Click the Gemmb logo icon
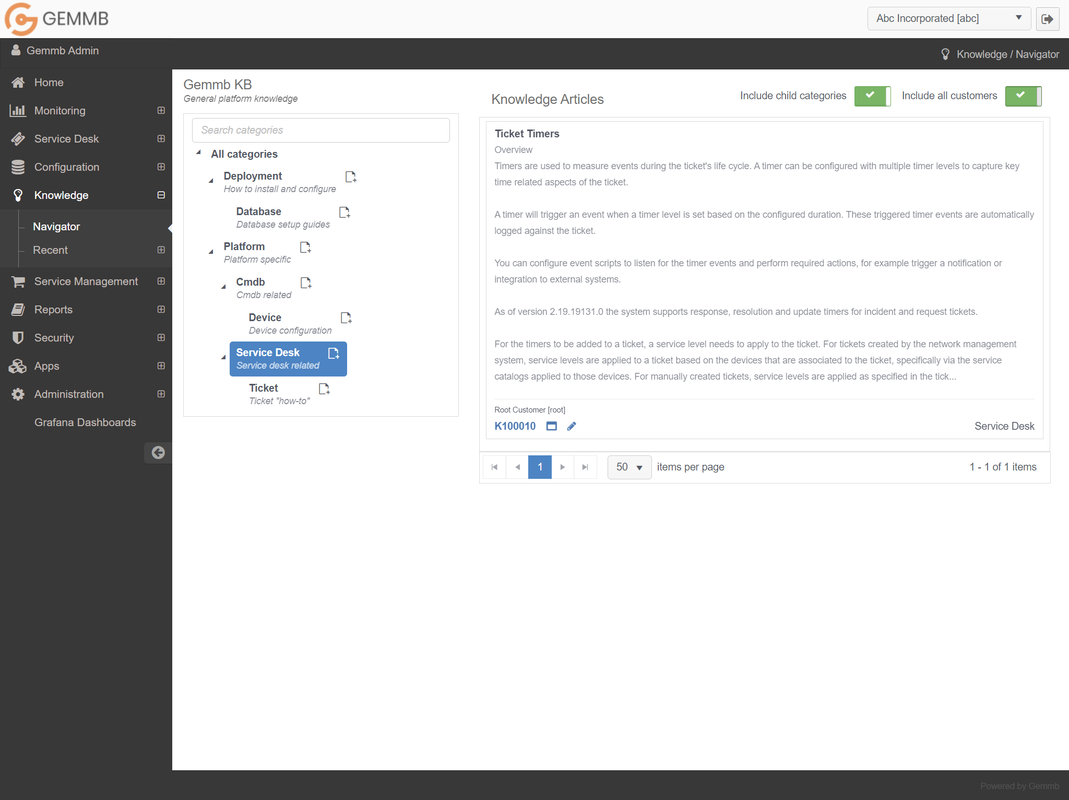The image size is (1069, 800). pyautogui.click(x=20, y=18)
